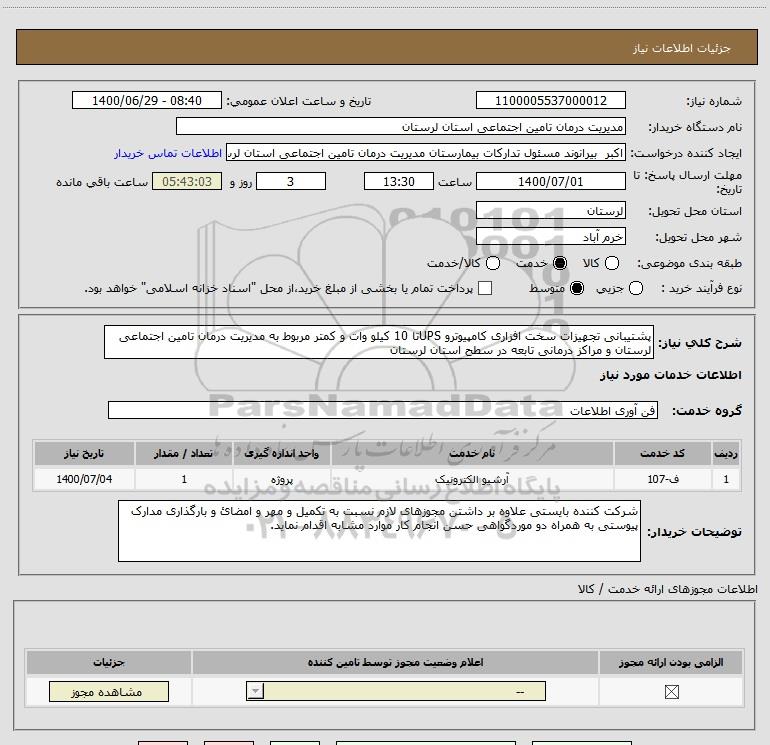
Task: Toggle the mandatory license checkbox
Action: click(671, 692)
